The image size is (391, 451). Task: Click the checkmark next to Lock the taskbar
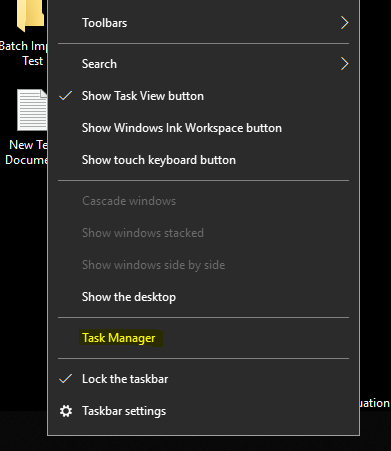[66, 379]
